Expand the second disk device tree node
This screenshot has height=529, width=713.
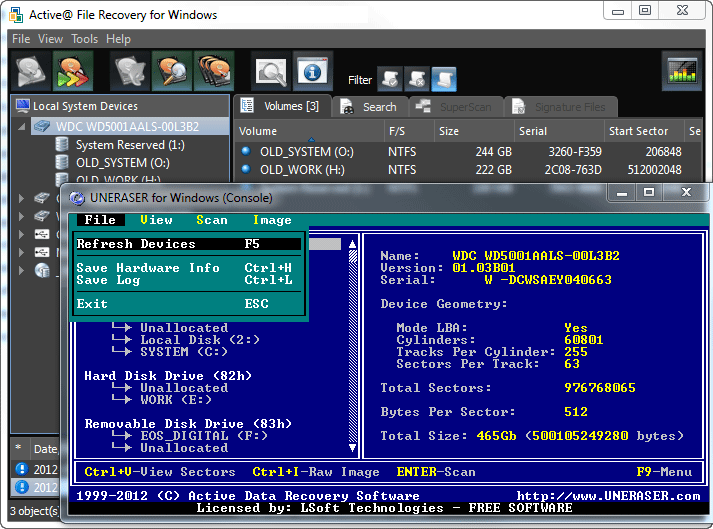(21, 198)
